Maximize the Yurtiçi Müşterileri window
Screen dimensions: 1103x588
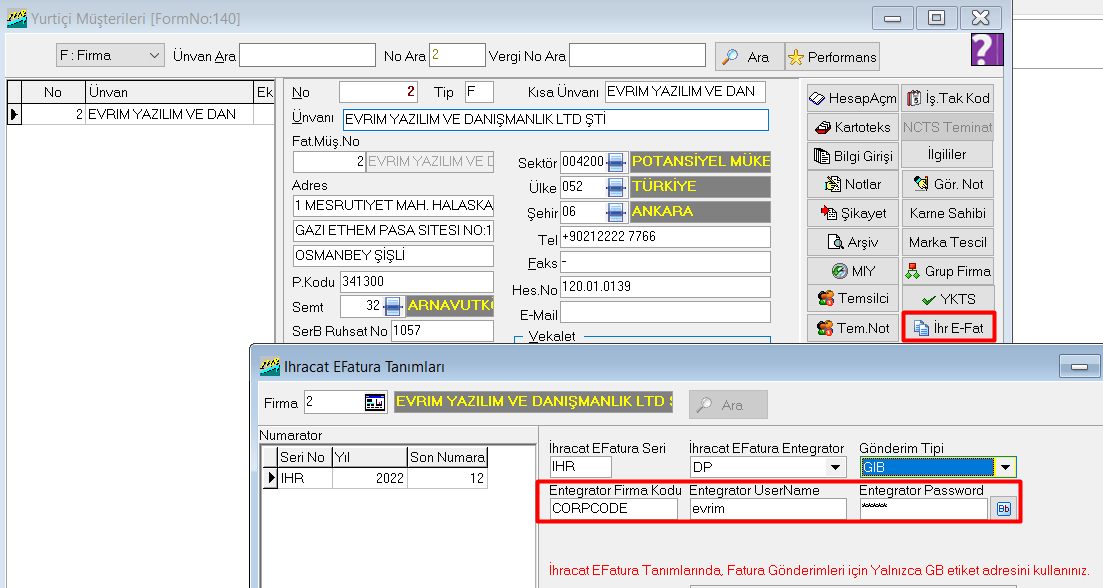(x=936, y=18)
